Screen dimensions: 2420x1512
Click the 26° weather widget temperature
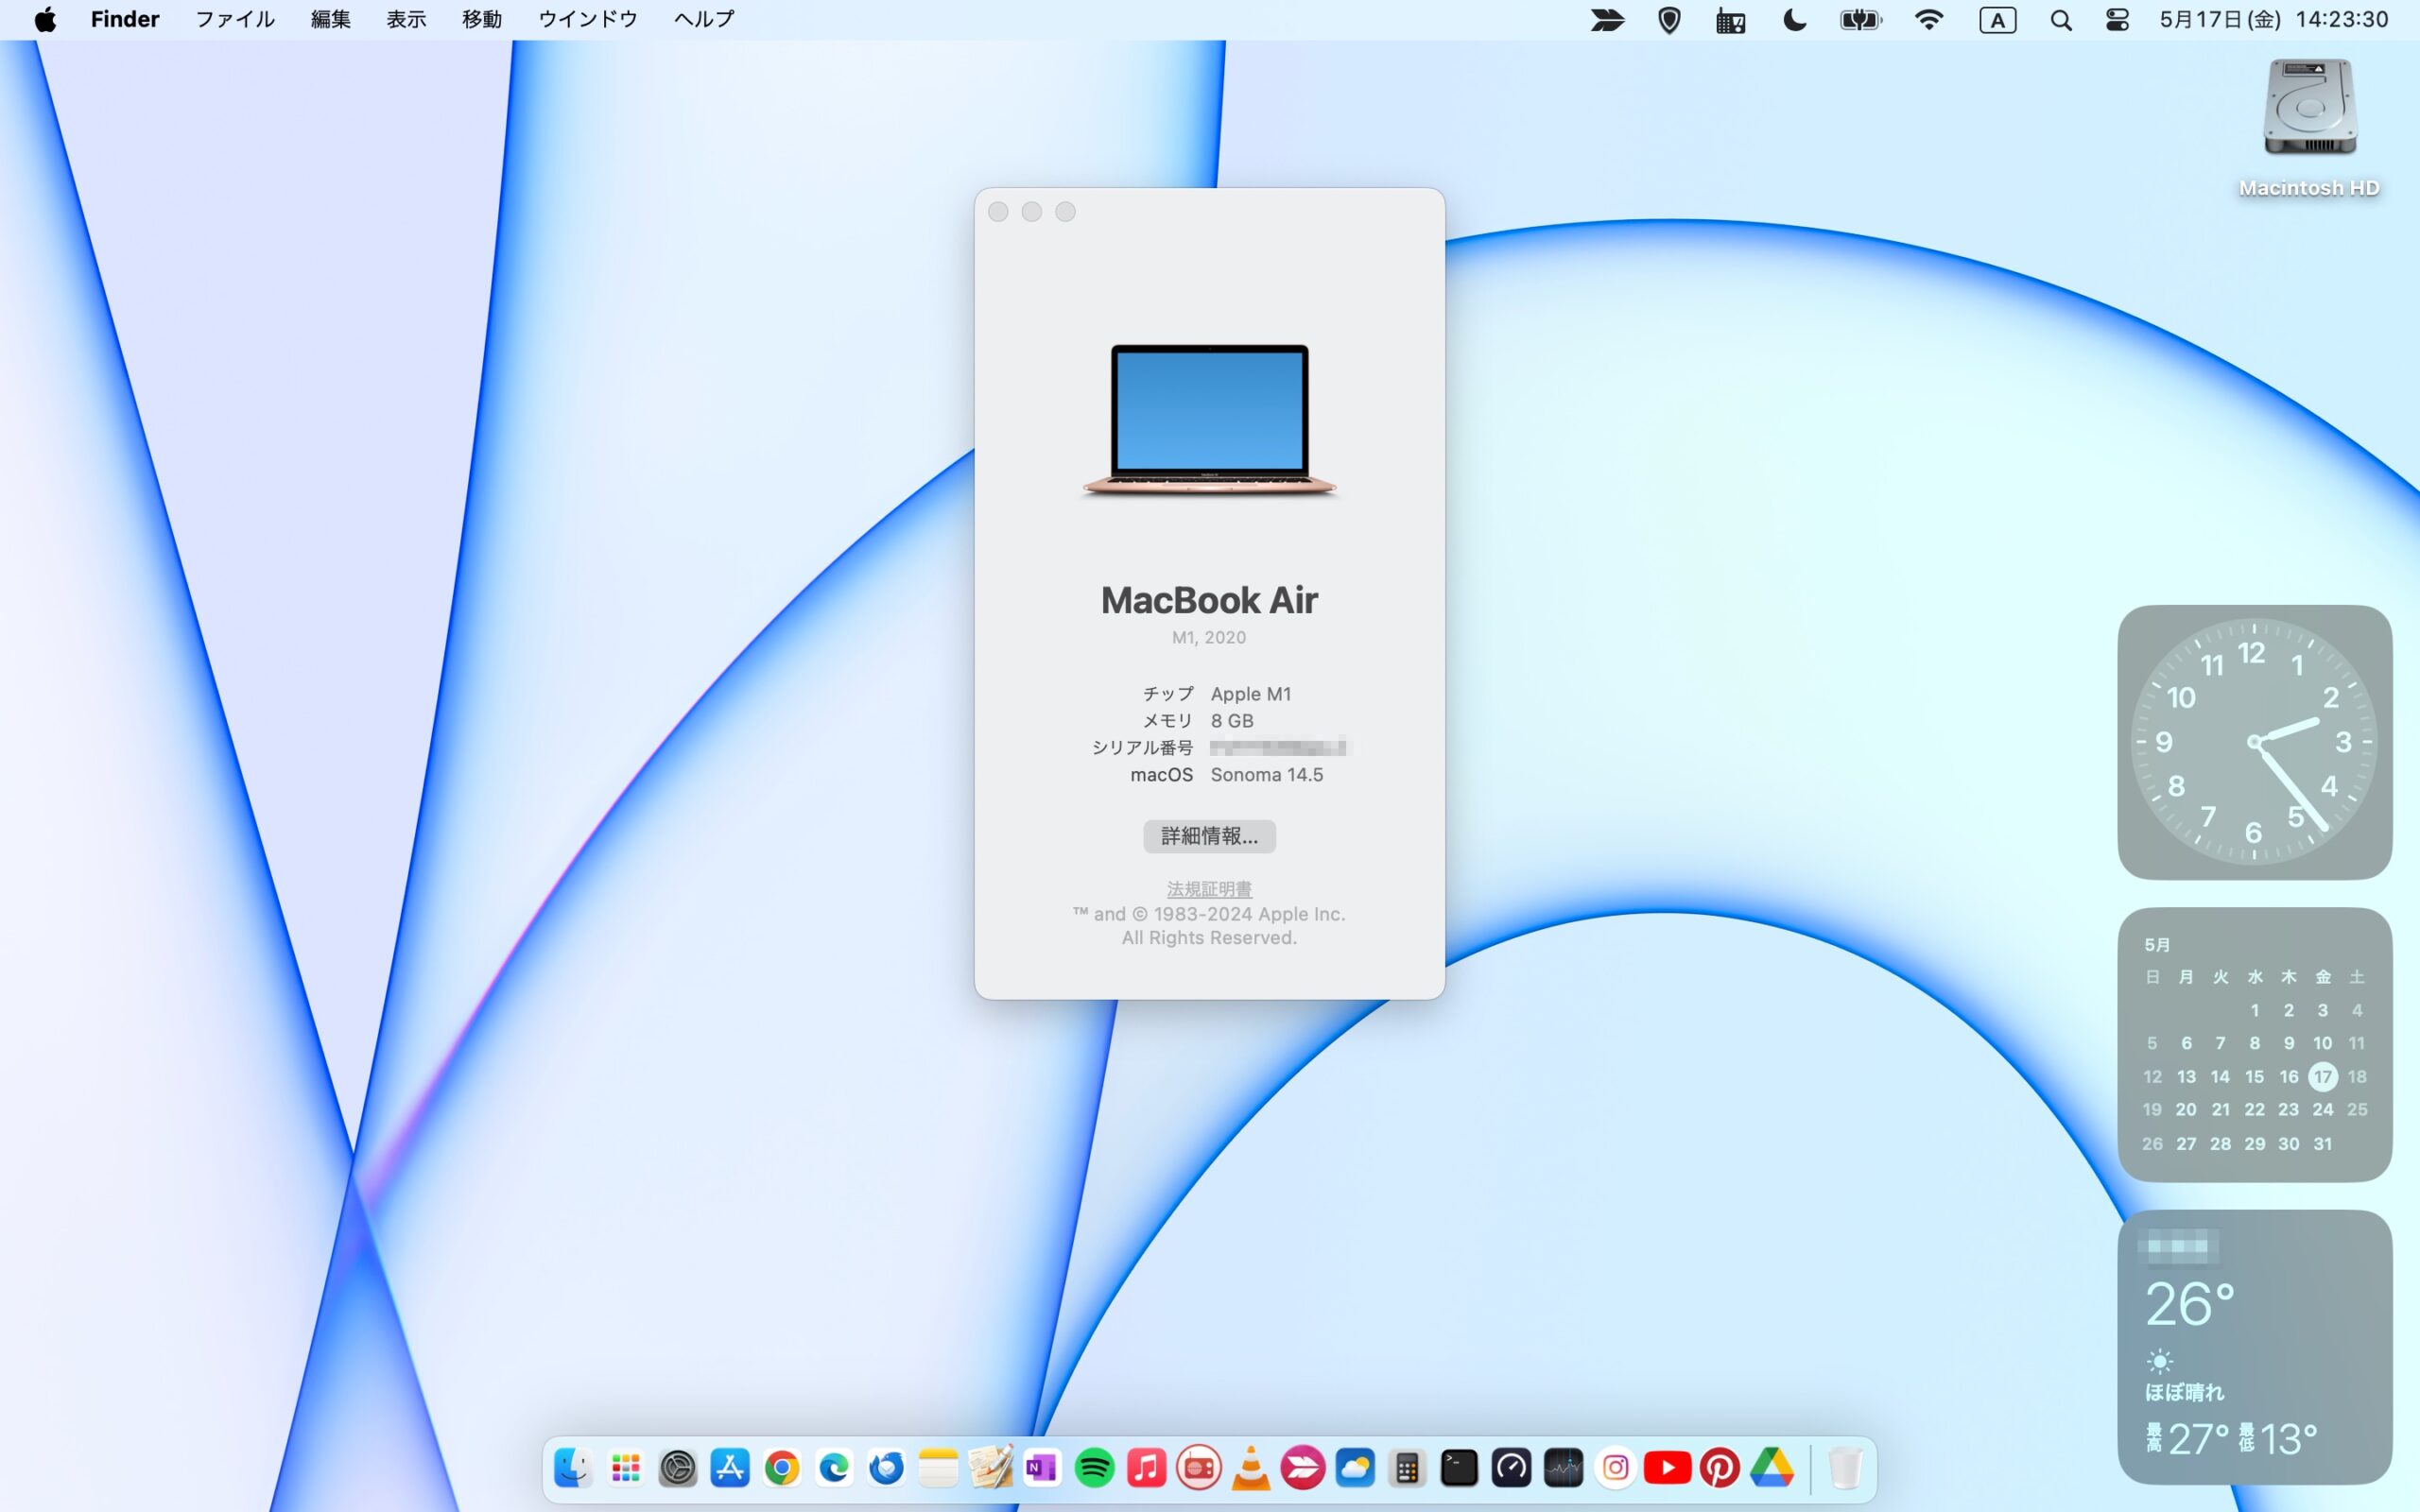pyautogui.click(x=2189, y=1305)
